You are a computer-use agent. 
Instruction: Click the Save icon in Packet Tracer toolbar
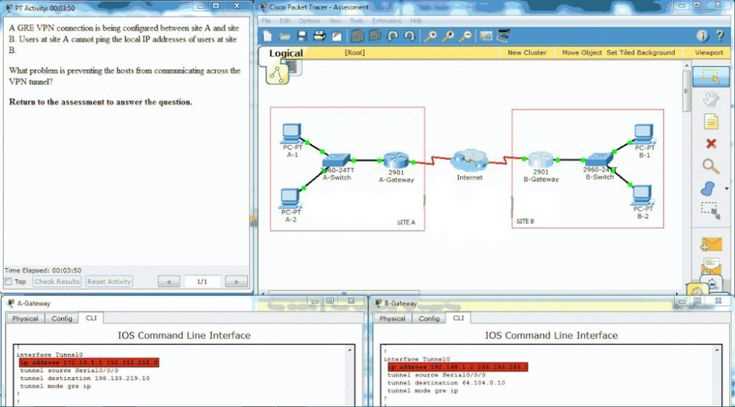click(x=302, y=36)
